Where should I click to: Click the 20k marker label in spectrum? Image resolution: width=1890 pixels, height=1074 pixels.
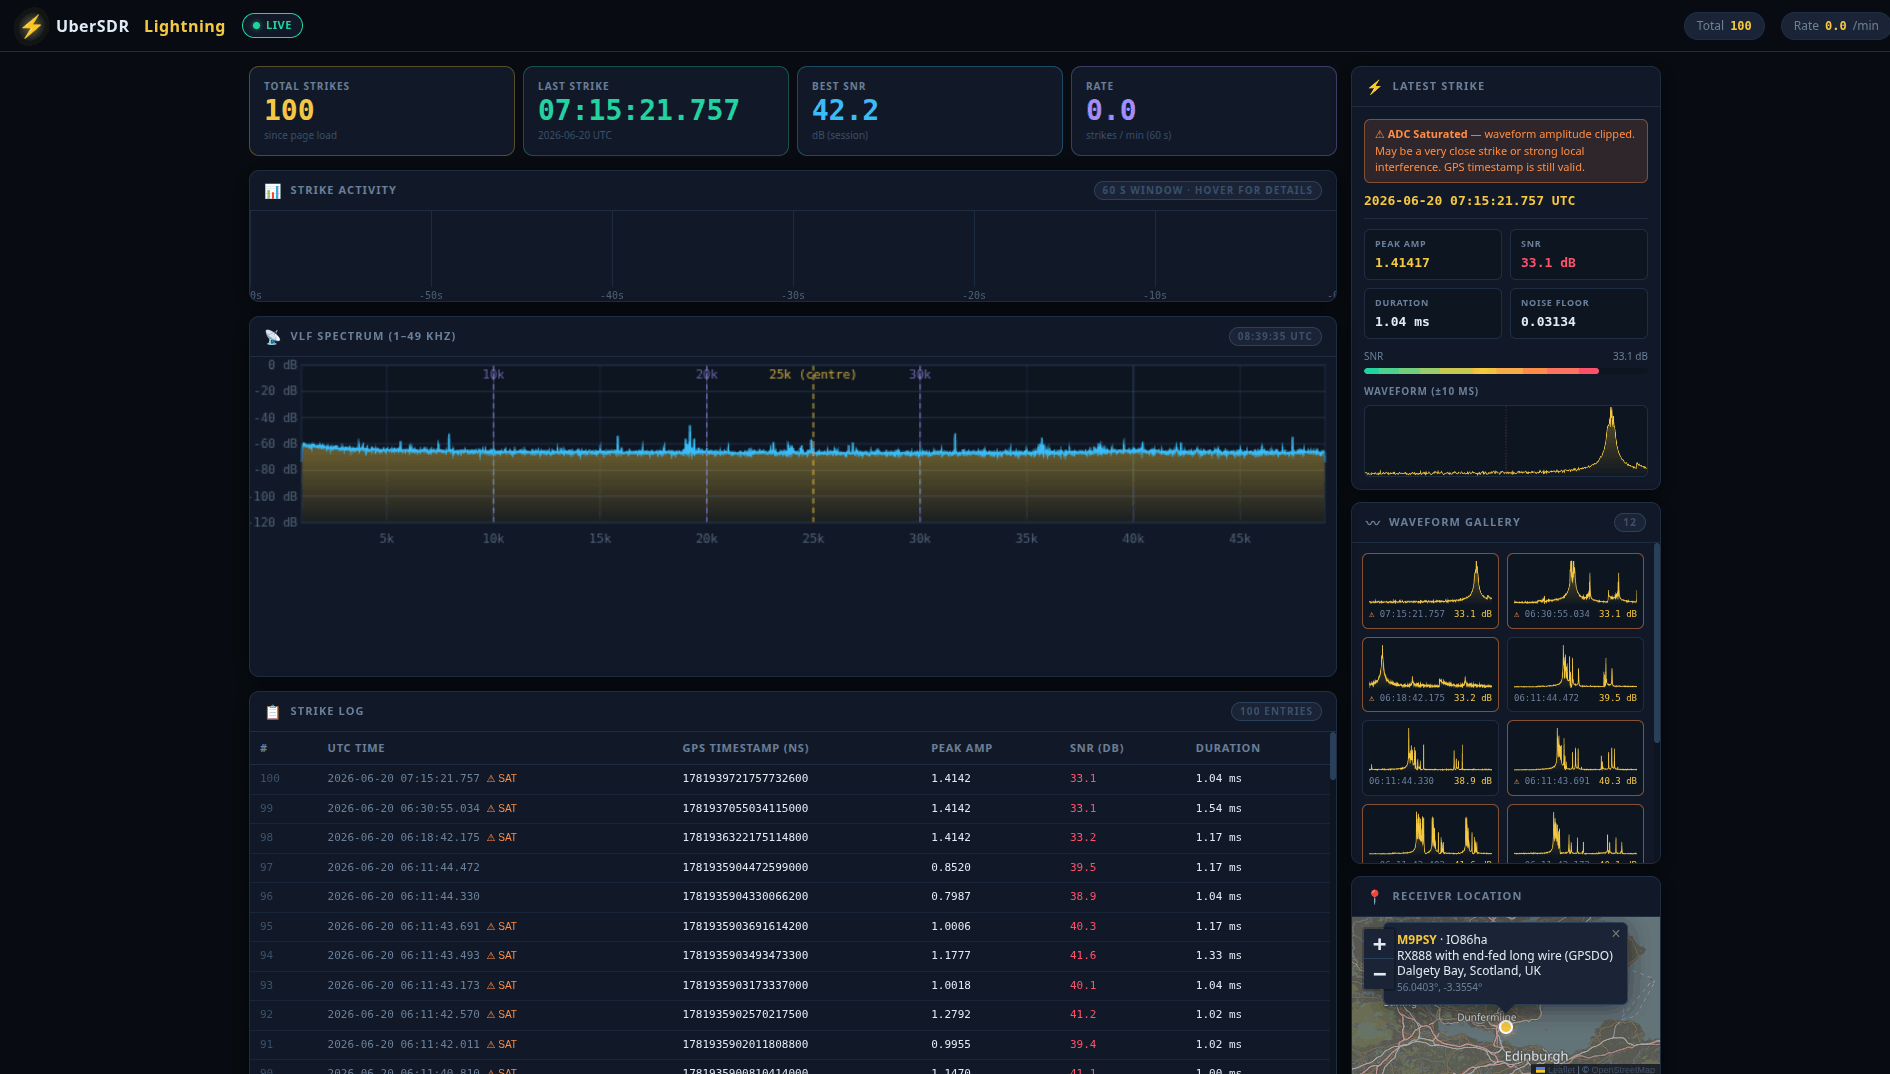(x=706, y=374)
